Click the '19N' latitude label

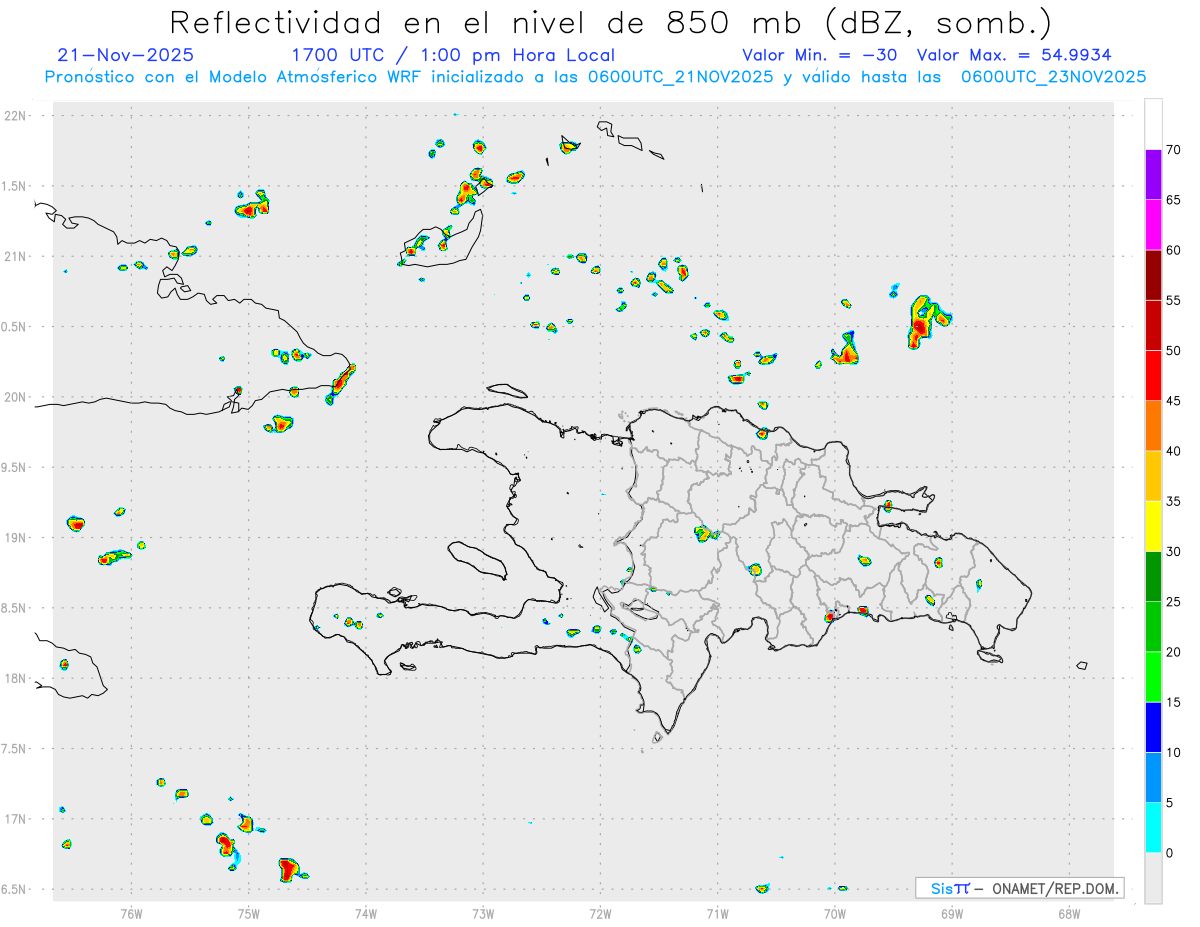[16, 538]
